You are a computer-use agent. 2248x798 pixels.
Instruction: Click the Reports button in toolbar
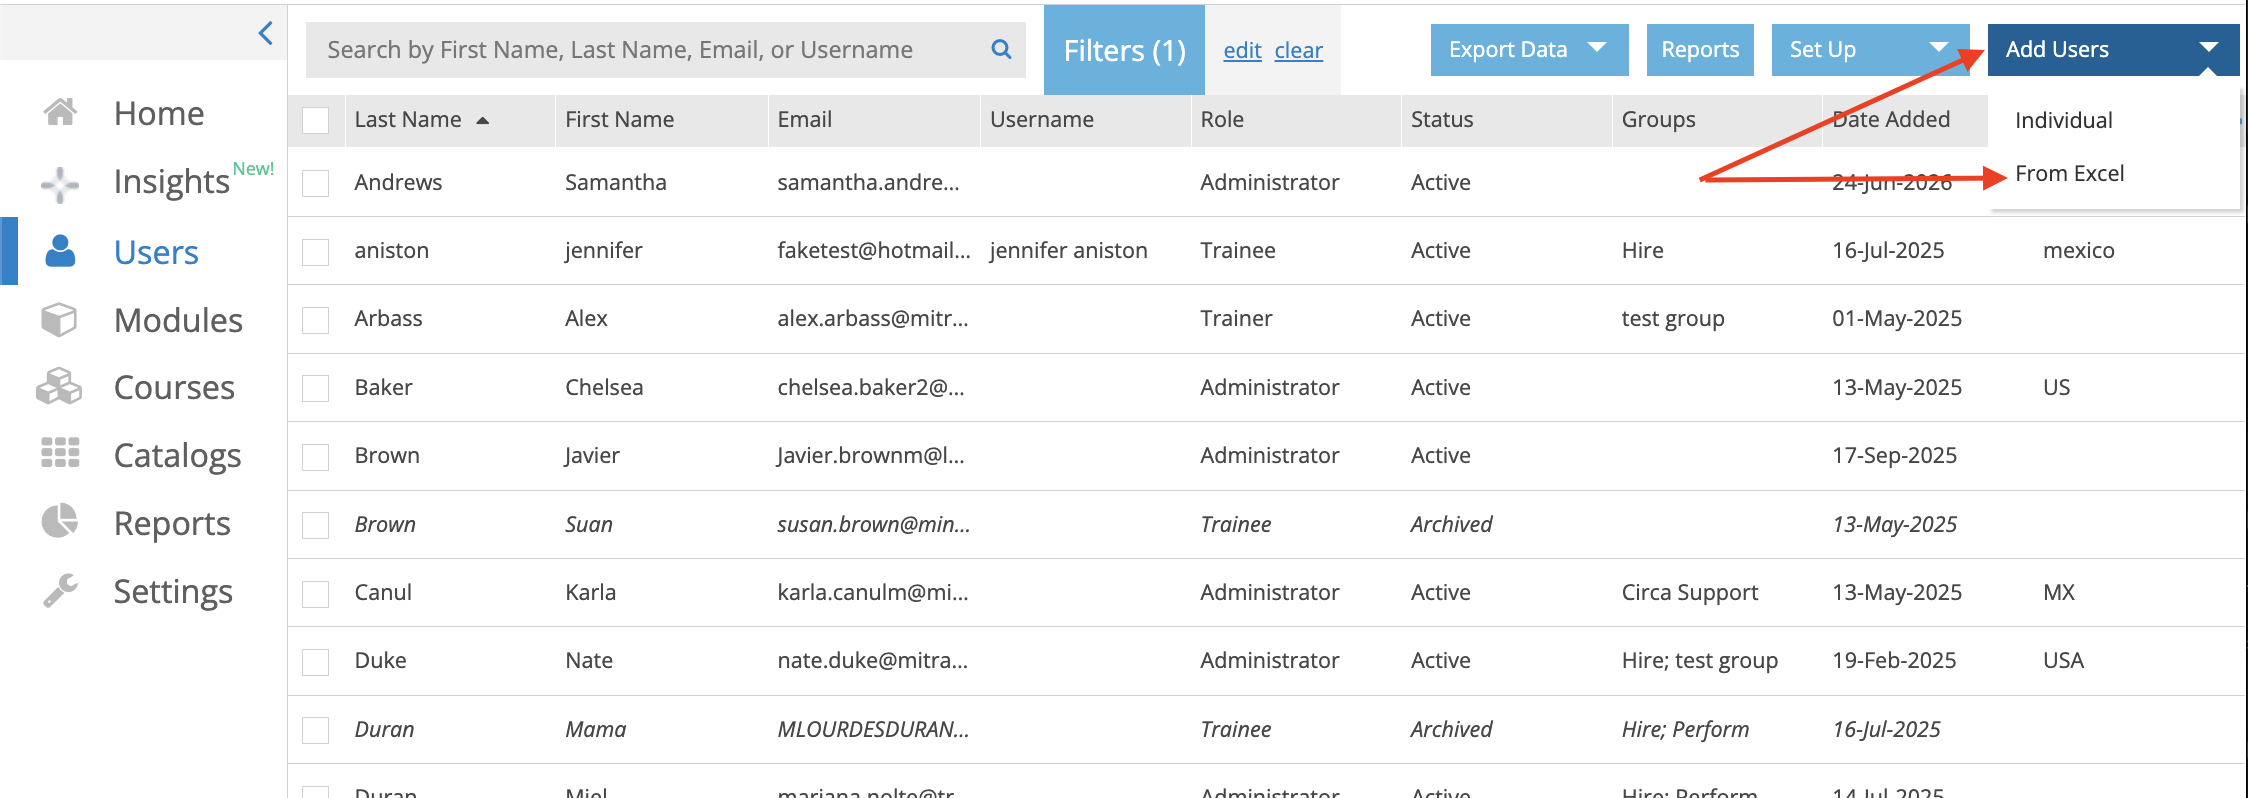(1700, 50)
